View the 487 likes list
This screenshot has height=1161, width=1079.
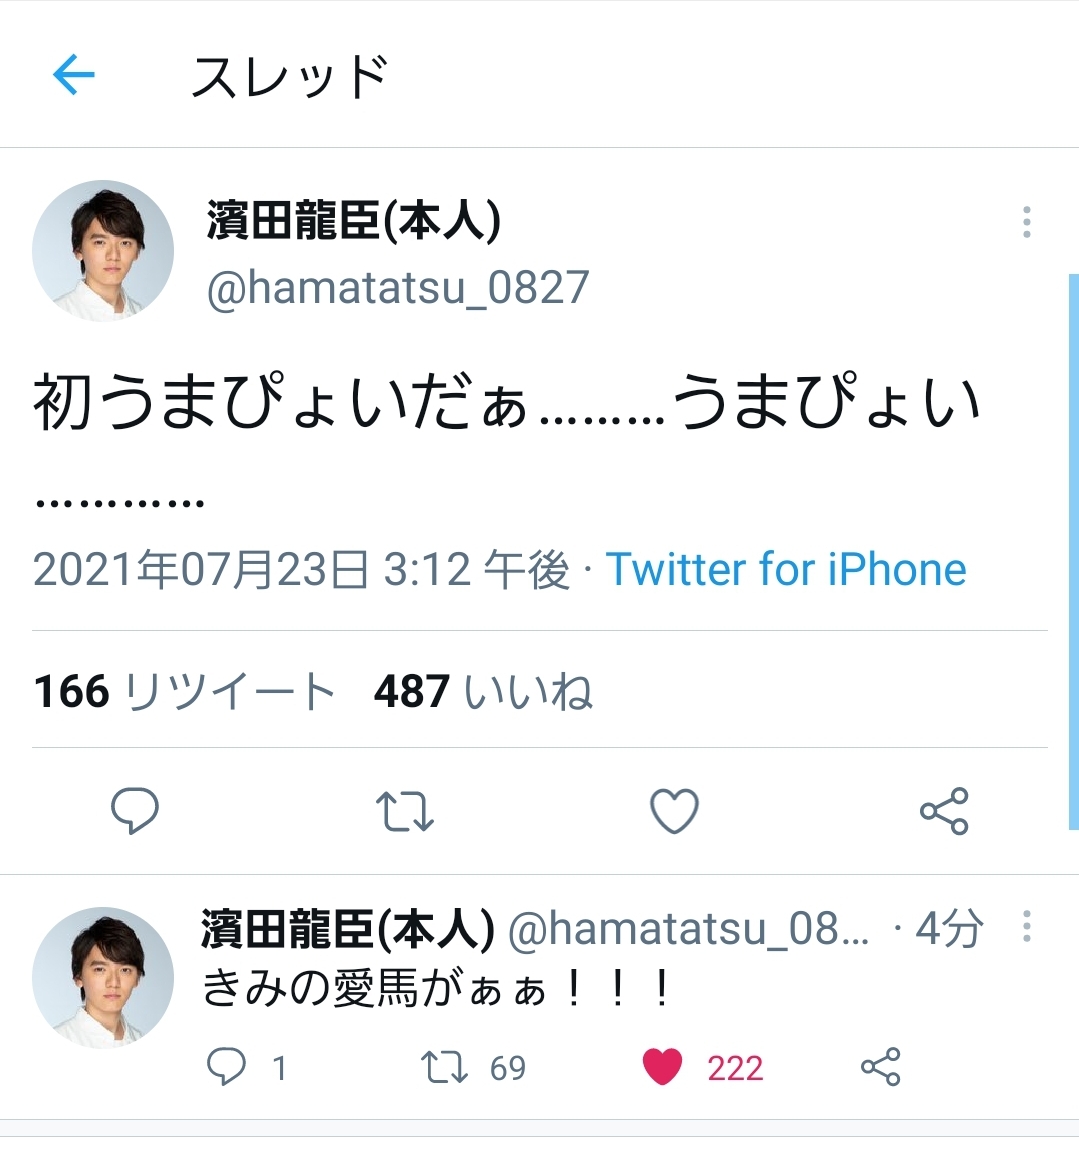pyautogui.click(x=483, y=691)
